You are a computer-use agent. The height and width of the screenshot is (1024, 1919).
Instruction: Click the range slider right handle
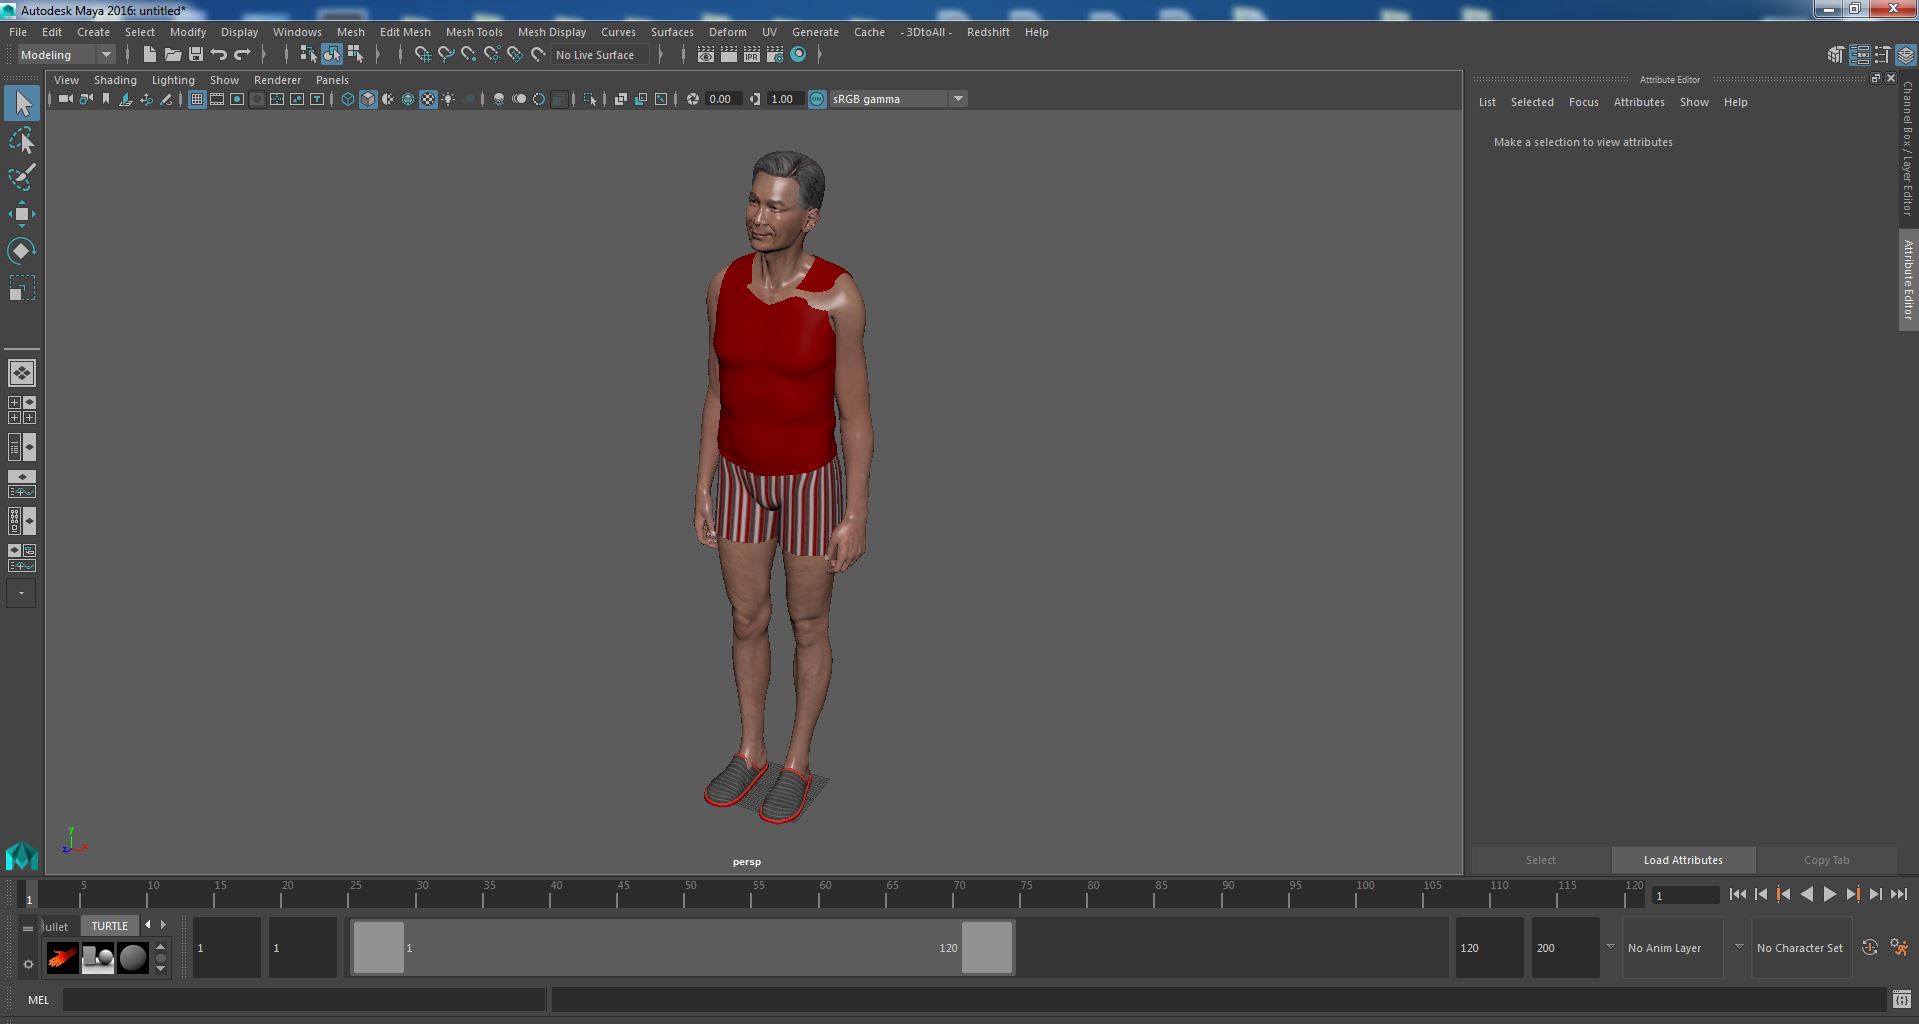[x=987, y=947]
